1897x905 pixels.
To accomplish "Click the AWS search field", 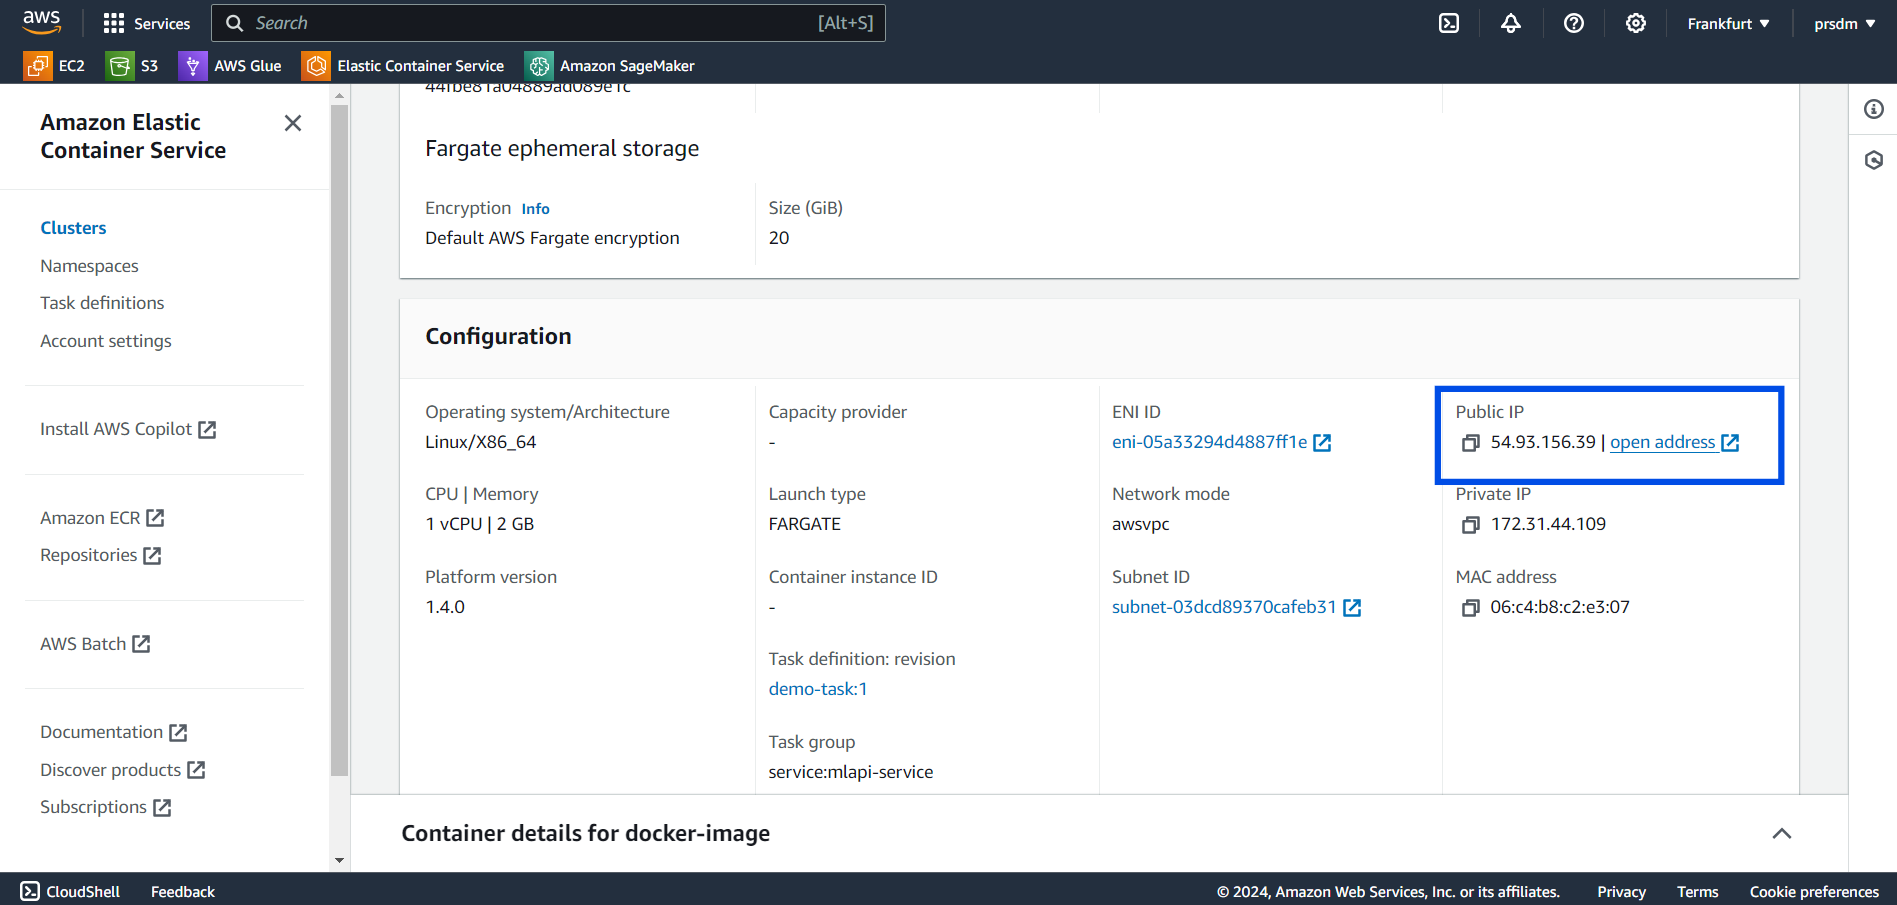I will (x=548, y=23).
